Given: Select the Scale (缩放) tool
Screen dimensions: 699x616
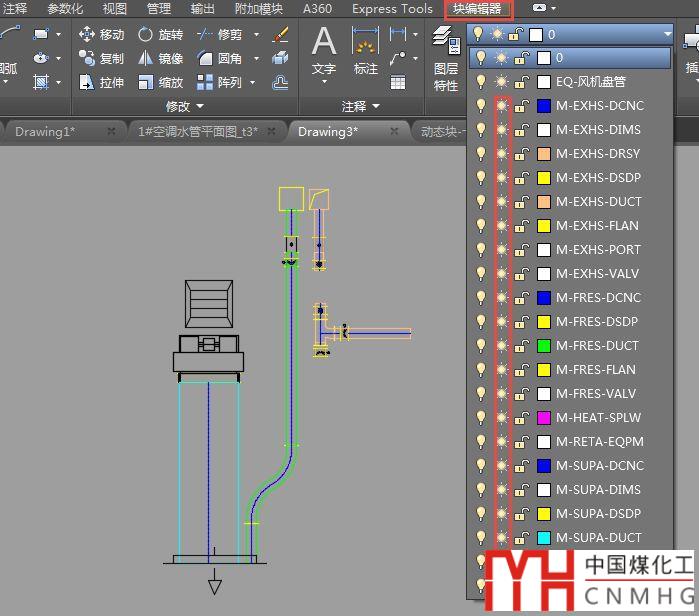Looking at the screenshot, I should point(160,83).
